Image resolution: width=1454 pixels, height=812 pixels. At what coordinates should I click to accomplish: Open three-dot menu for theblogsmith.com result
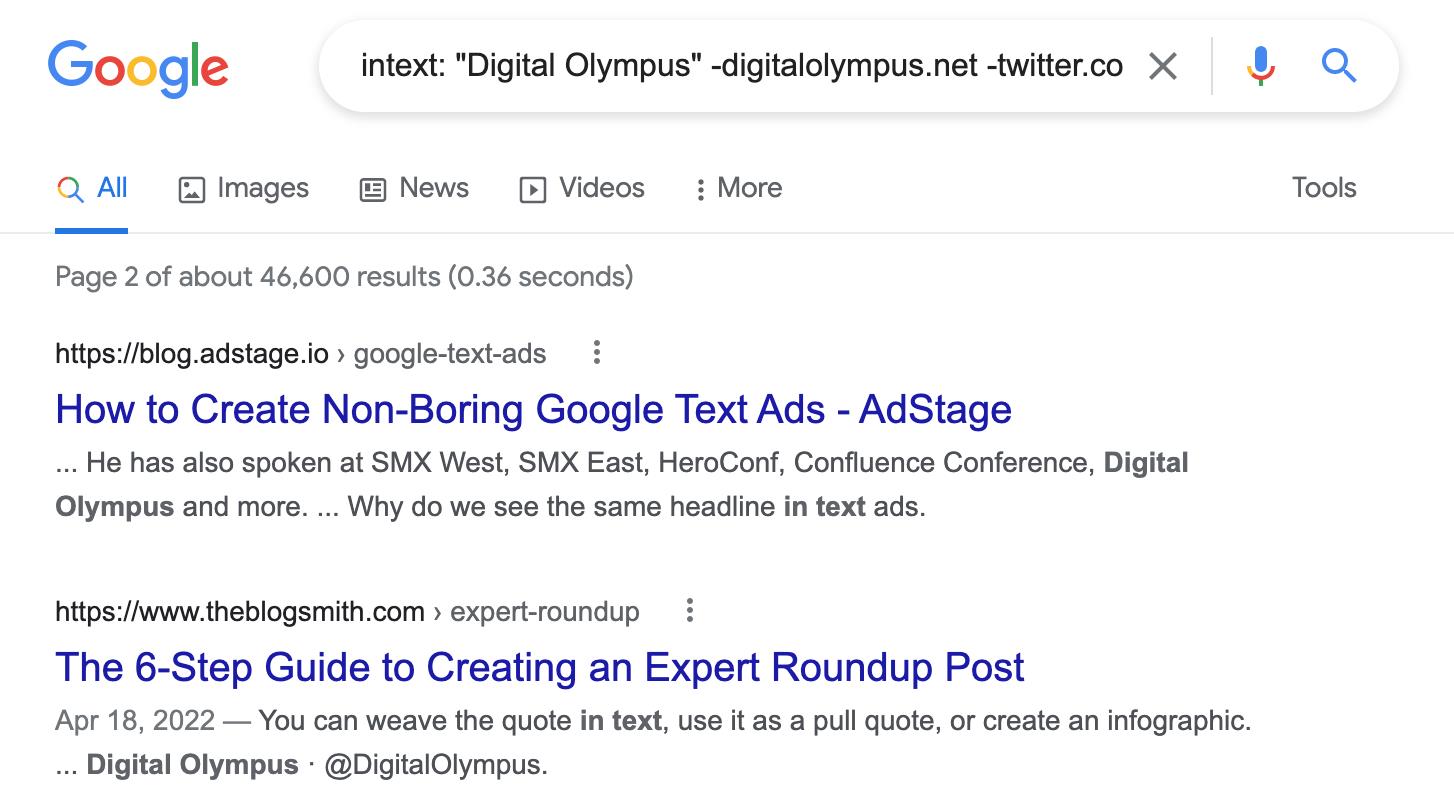[x=689, y=611]
